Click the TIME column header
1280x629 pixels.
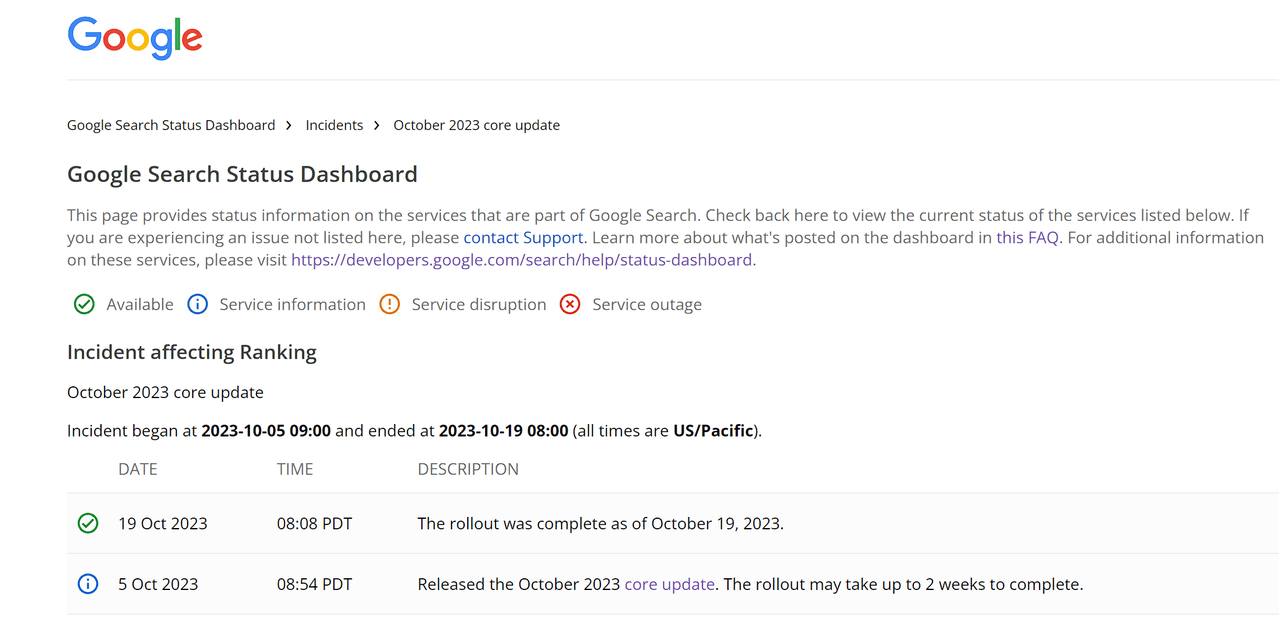(x=295, y=469)
